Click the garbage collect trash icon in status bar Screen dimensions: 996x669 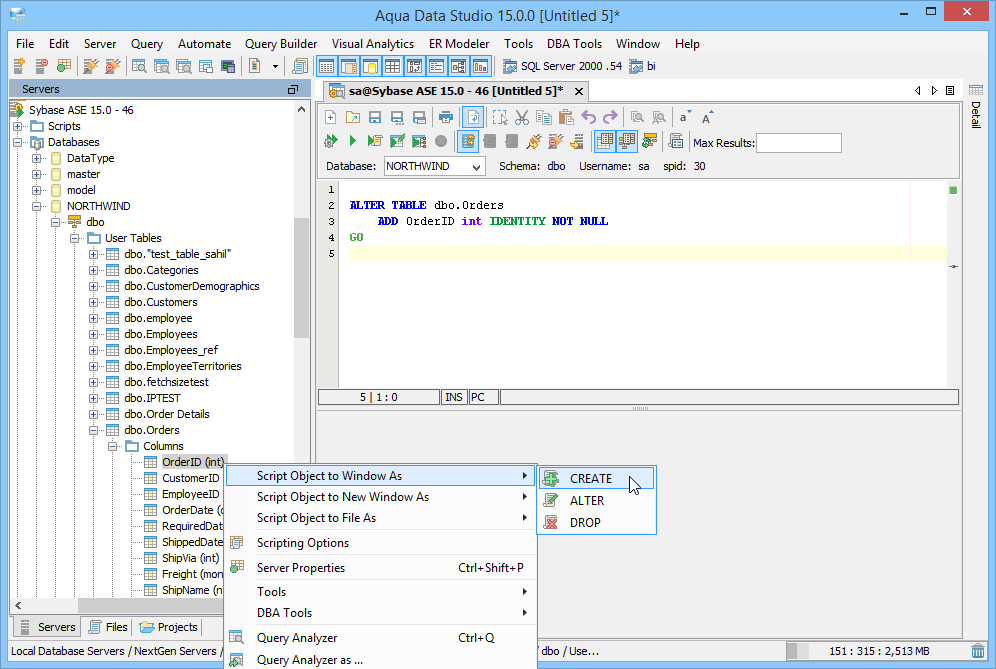click(978, 651)
